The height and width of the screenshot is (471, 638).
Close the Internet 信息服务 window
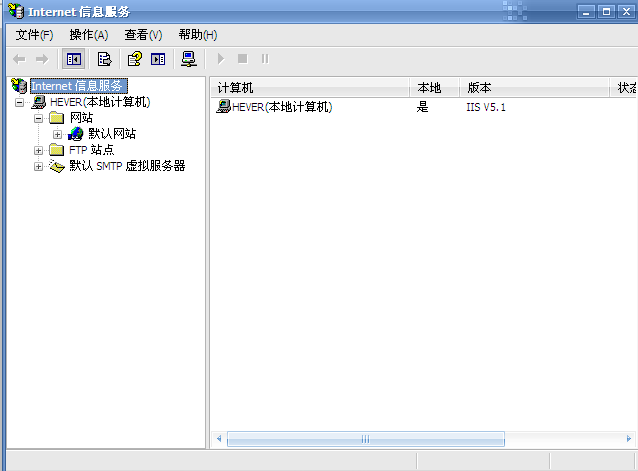point(627,12)
